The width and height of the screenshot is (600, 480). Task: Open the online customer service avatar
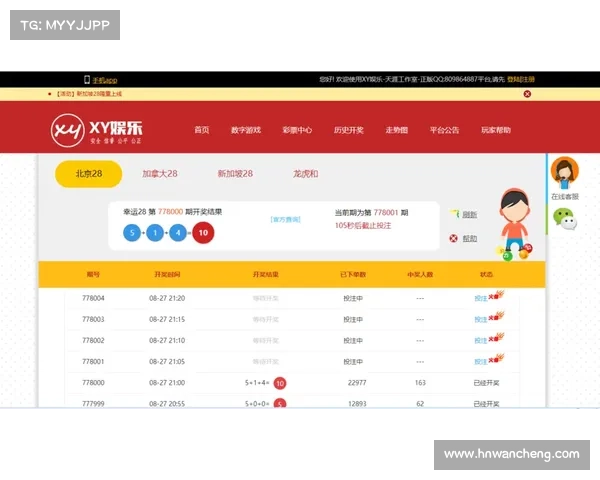pos(565,173)
